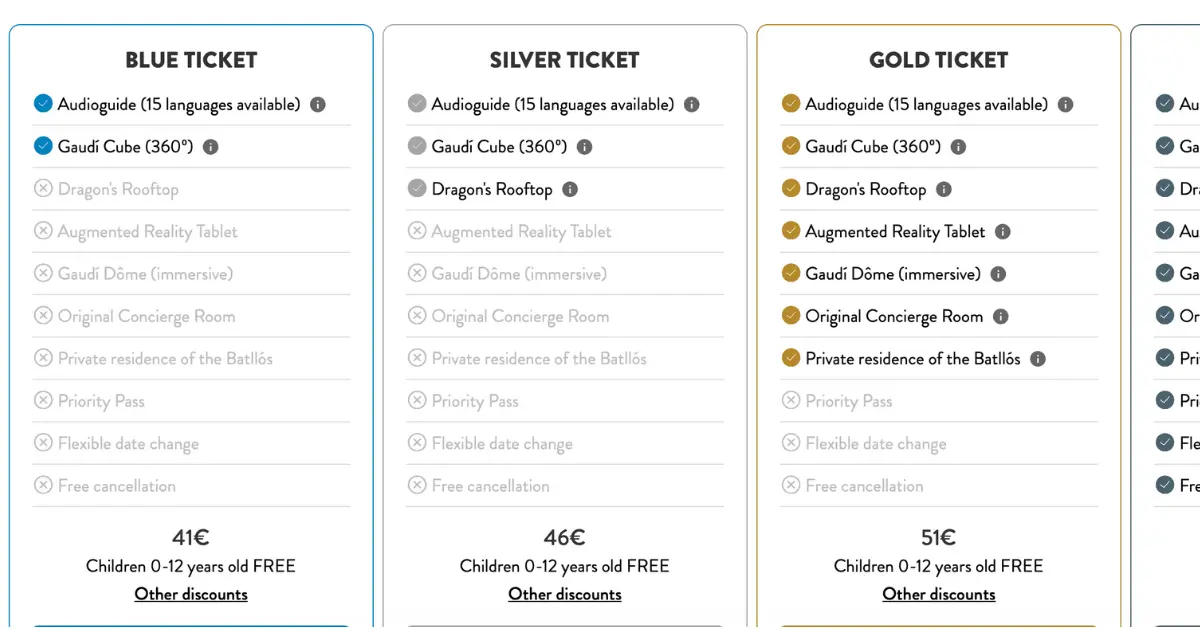Click info icon beside Blue ticket Audioguide
Image resolution: width=1200 pixels, height=630 pixels.
pyautogui.click(x=318, y=104)
